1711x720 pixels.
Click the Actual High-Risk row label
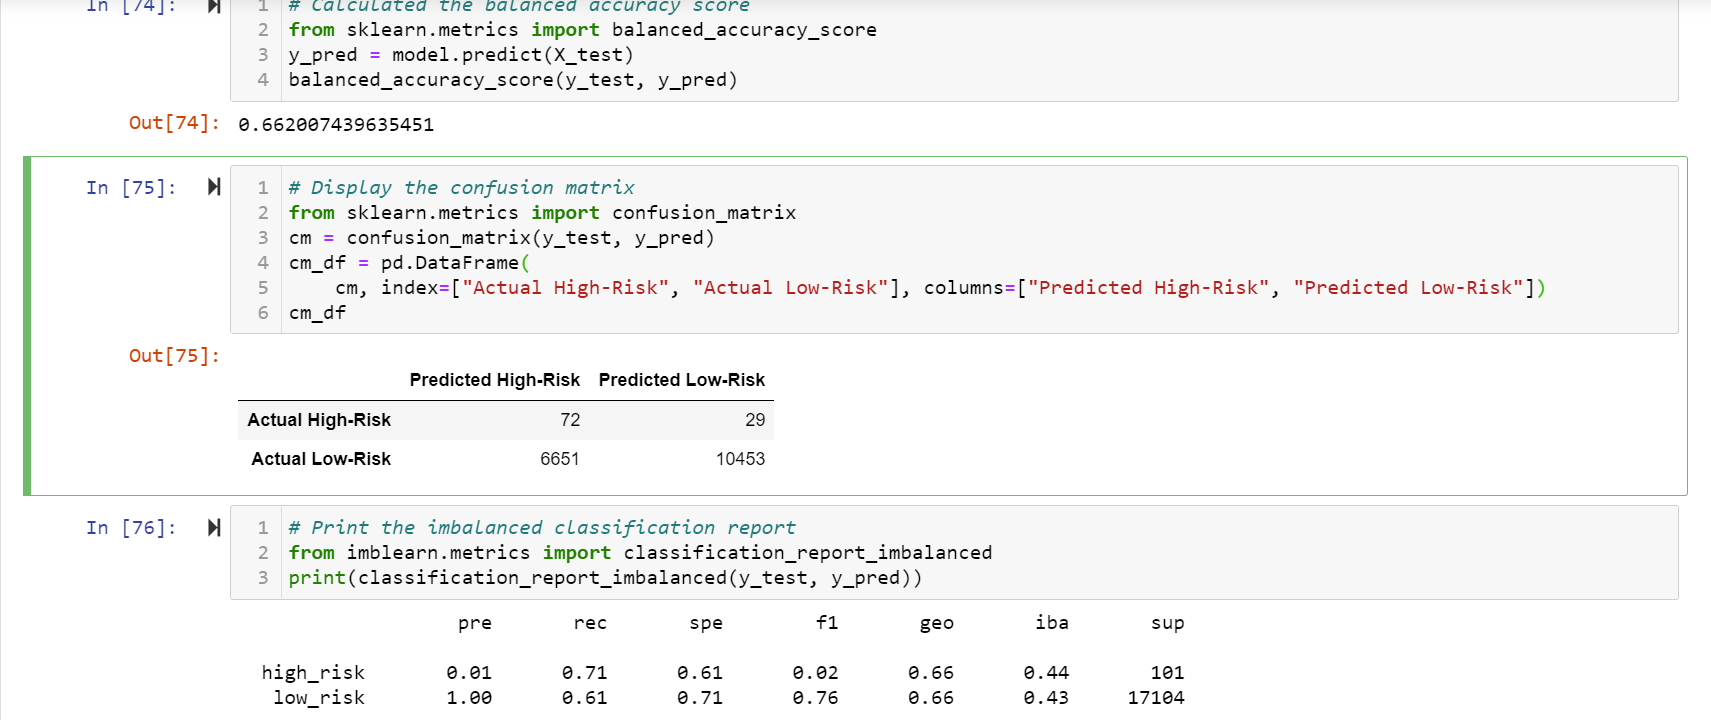(319, 420)
